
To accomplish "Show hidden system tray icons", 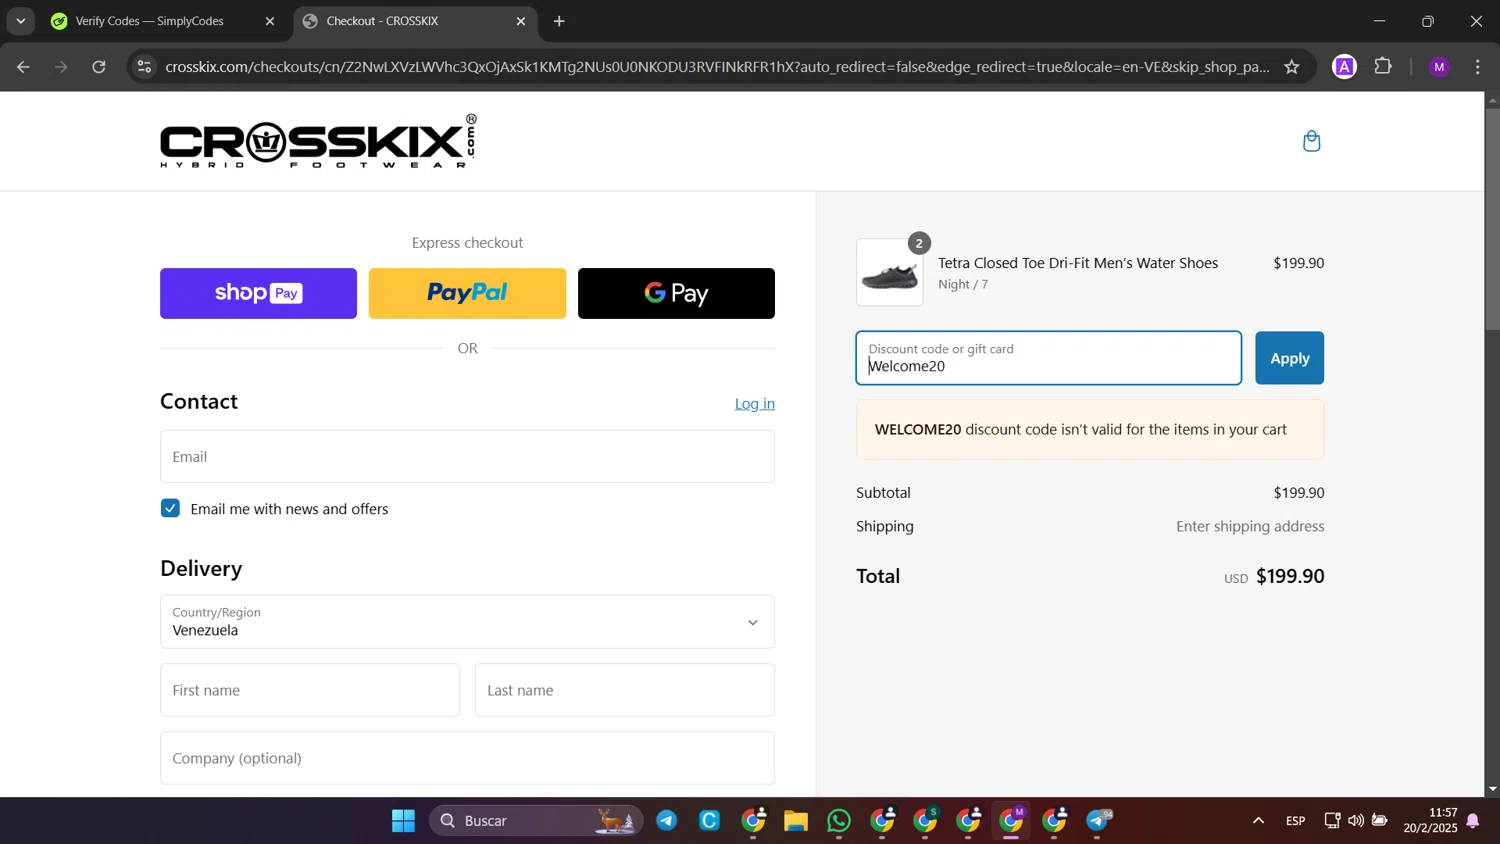I will (x=1258, y=821).
